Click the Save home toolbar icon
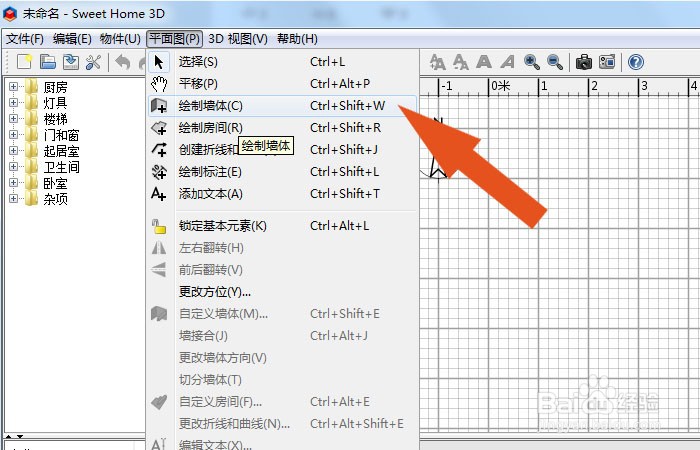Screen dimensions: 700x450 71,62
